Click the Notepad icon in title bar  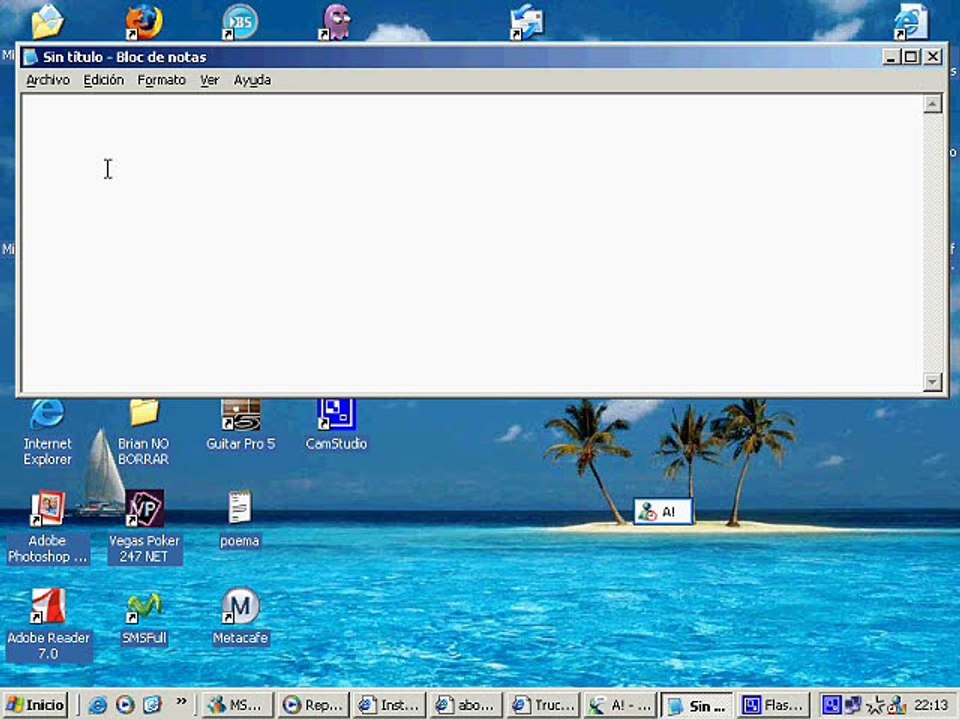[x=31, y=57]
